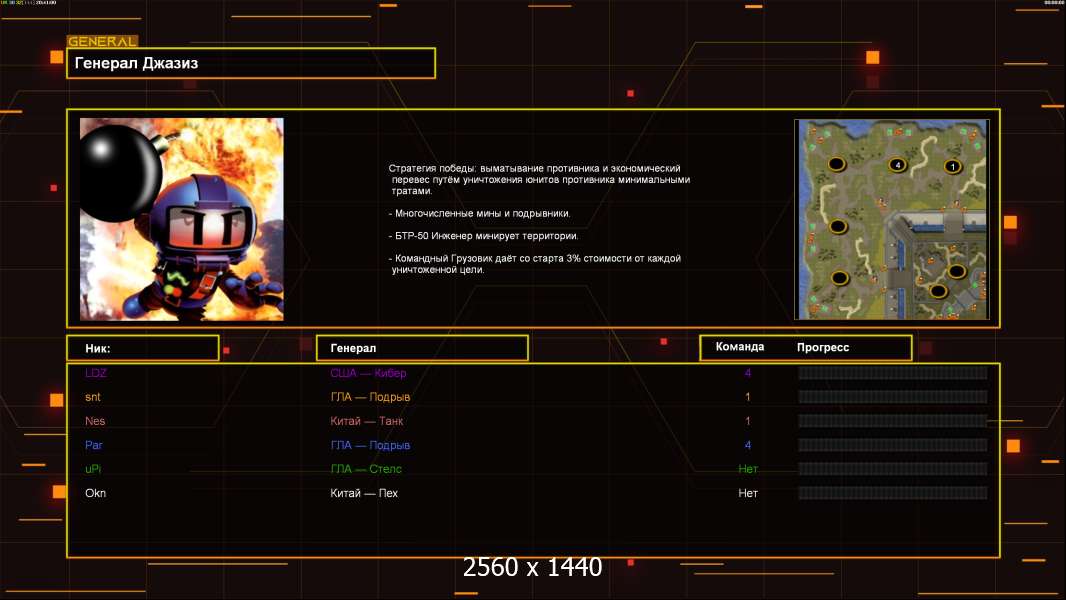
Task: Open the map preview thumbnail
Action: pyautogui.click(x=892, y=219)
